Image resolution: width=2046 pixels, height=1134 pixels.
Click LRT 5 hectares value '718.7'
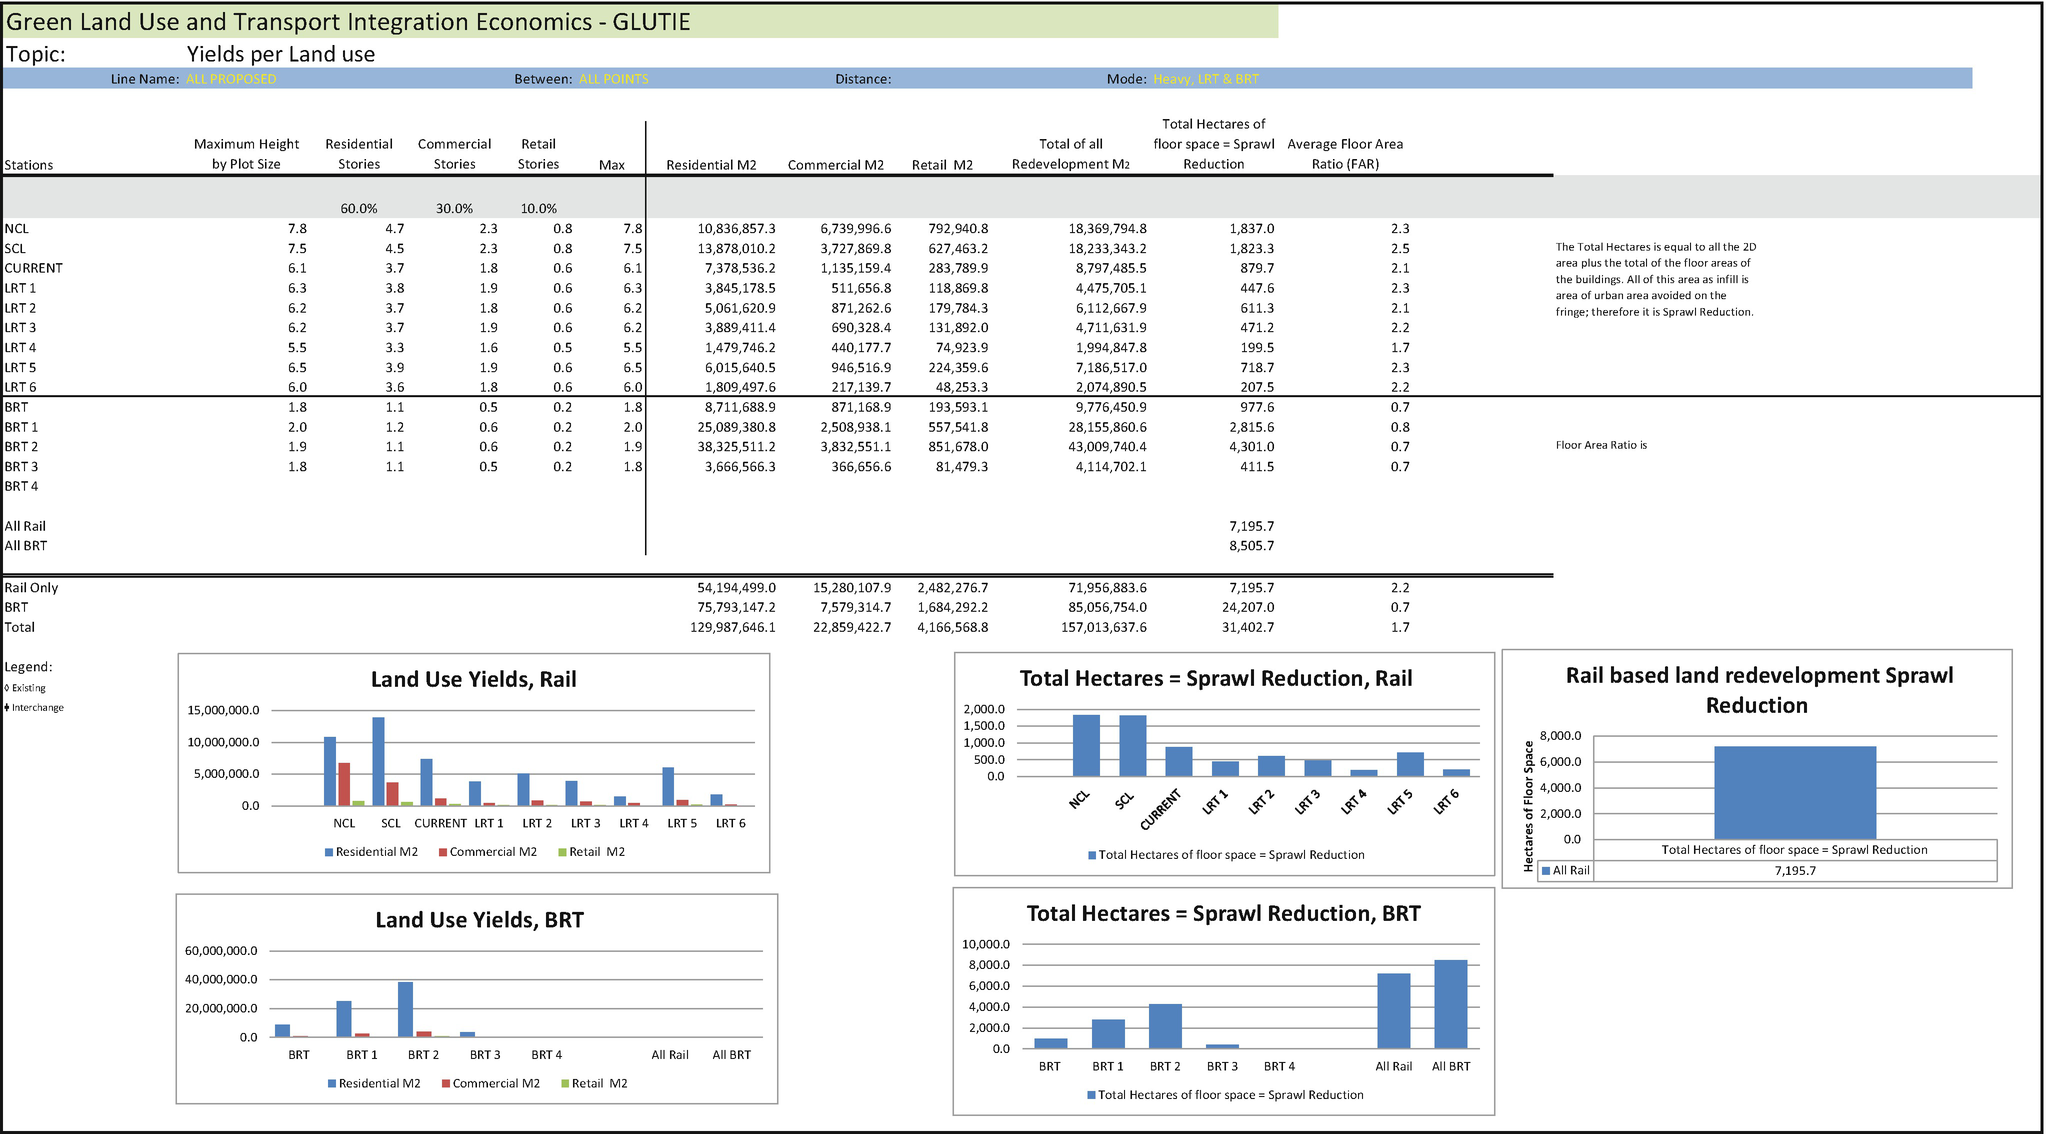click(1258, 368)
